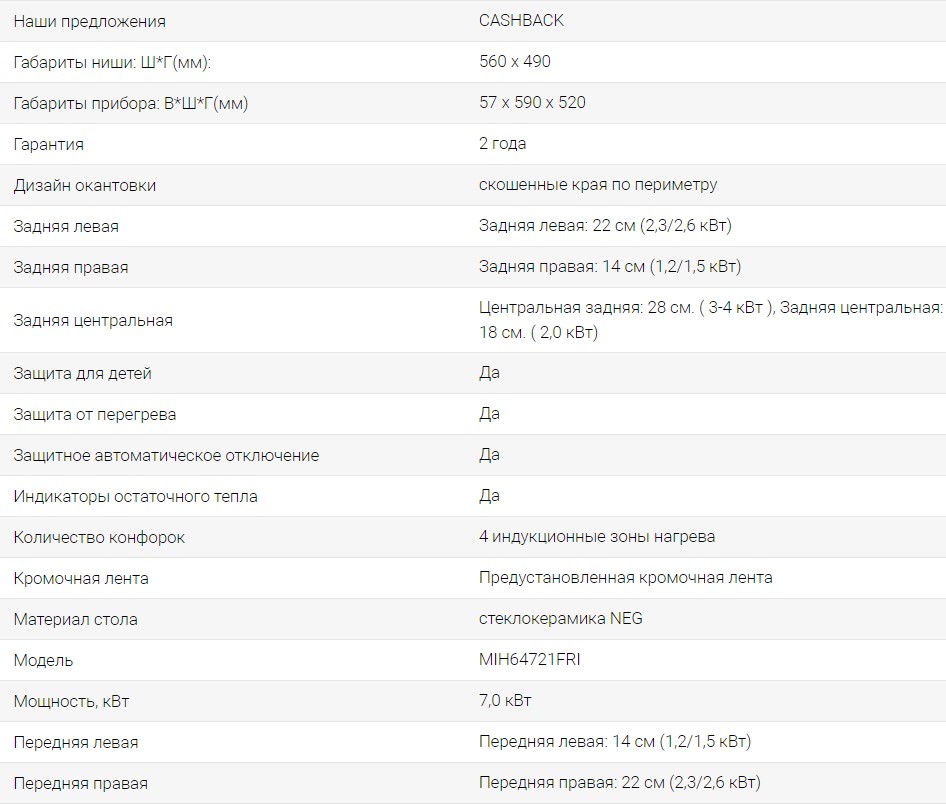Click the CASHBACK offer value

coord(521,21)
